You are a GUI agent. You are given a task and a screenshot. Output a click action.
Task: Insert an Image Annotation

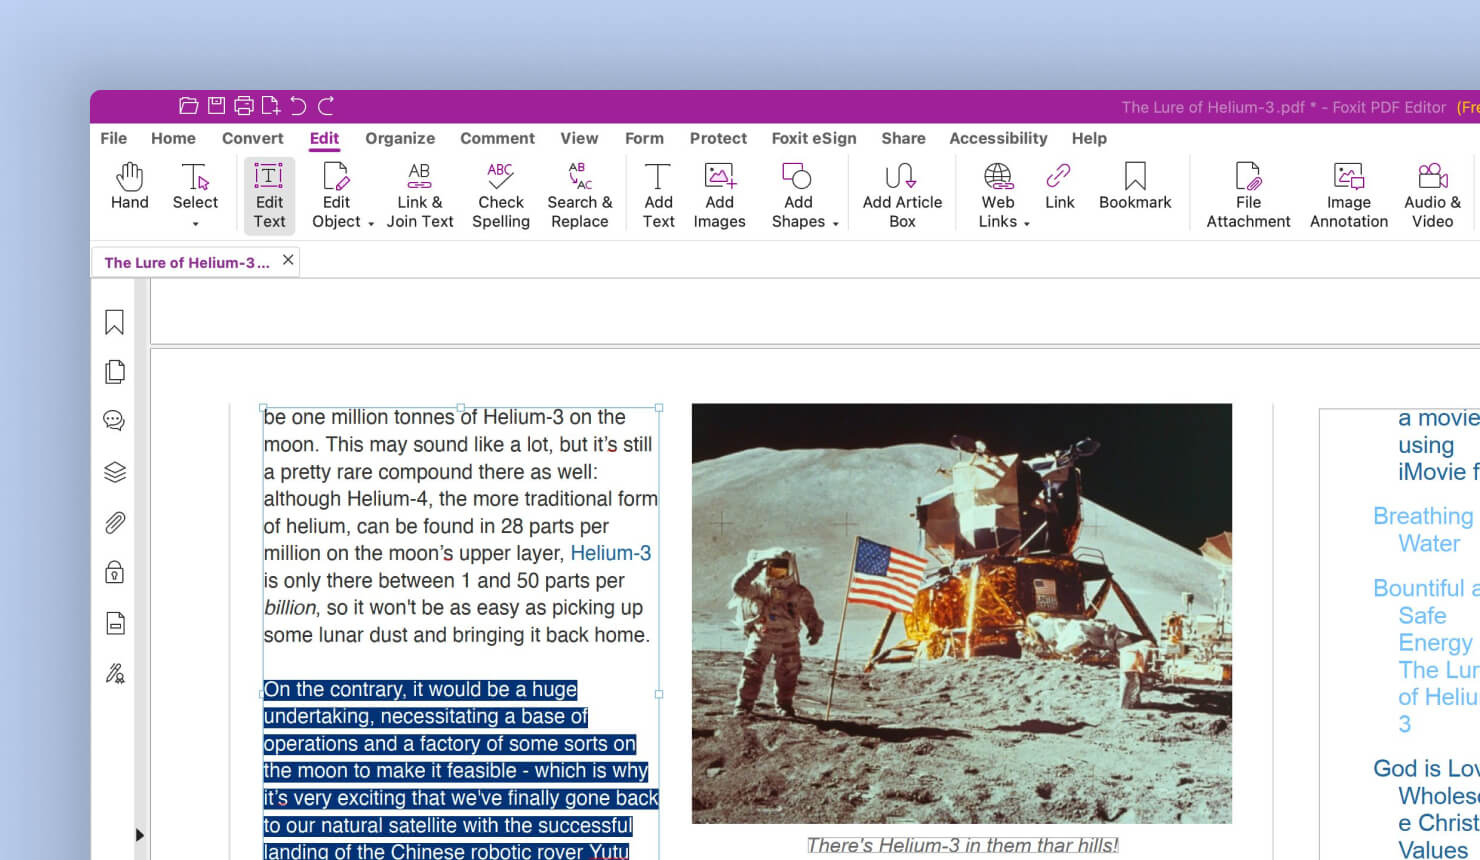pos(1349,195)
